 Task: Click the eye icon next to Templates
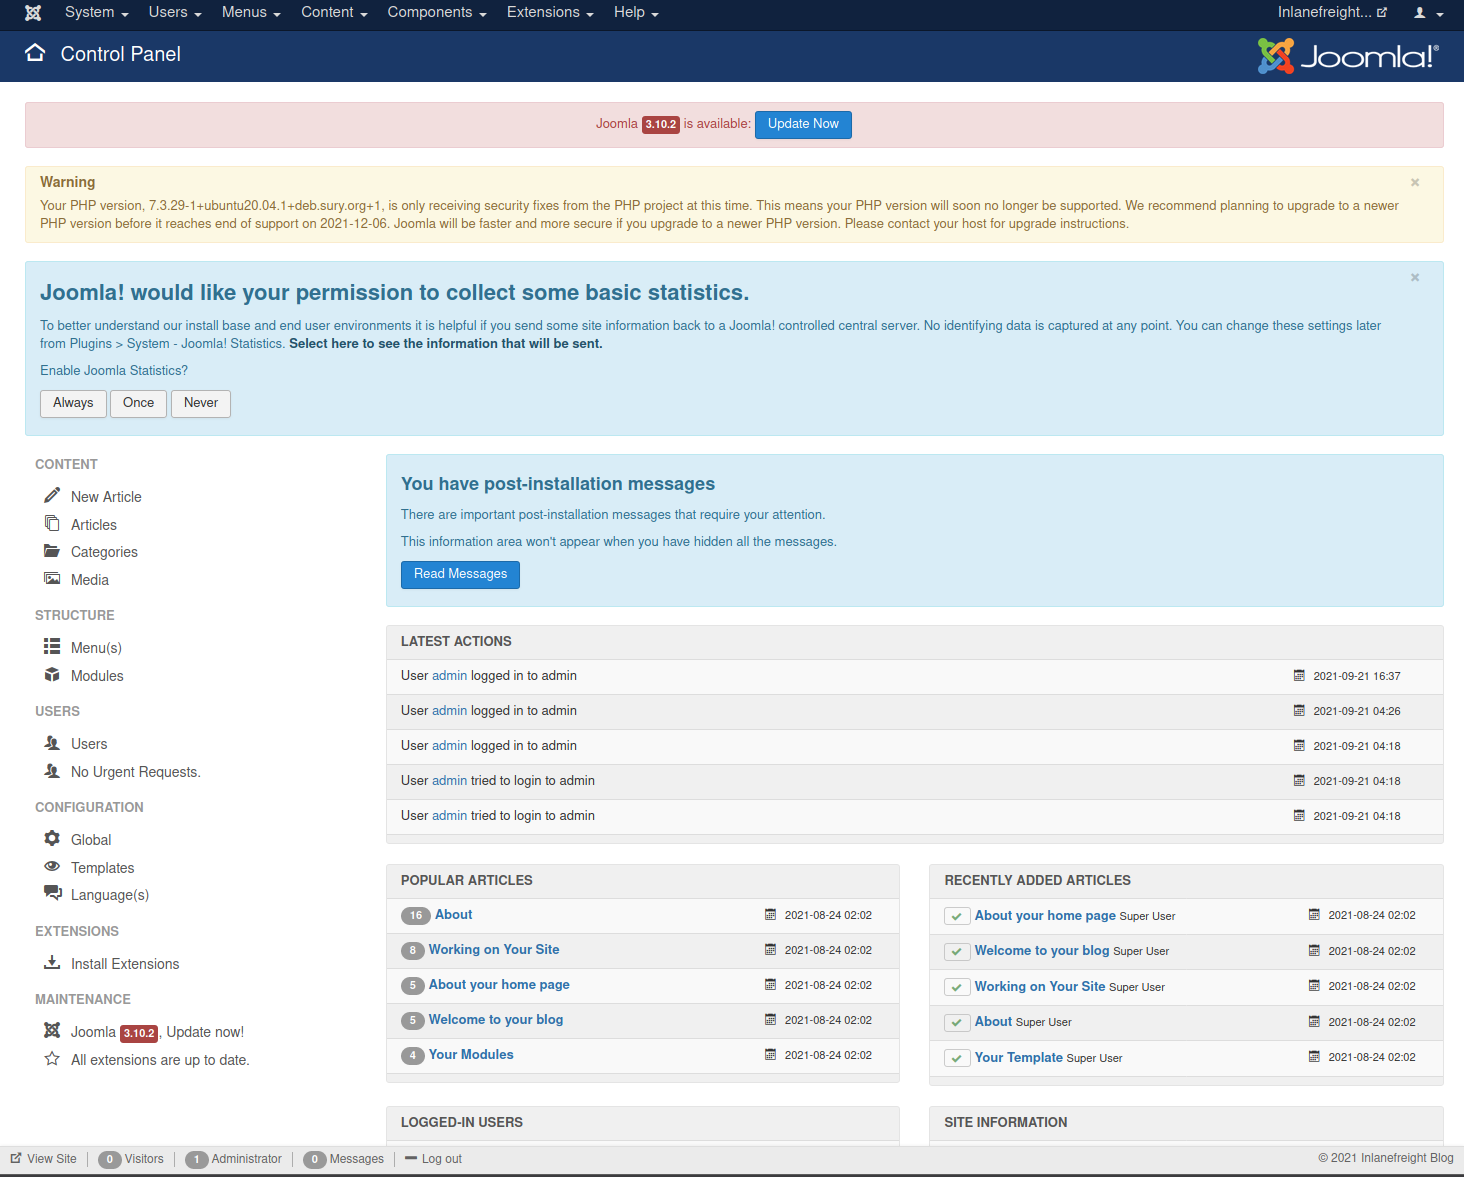click(52, 867)
